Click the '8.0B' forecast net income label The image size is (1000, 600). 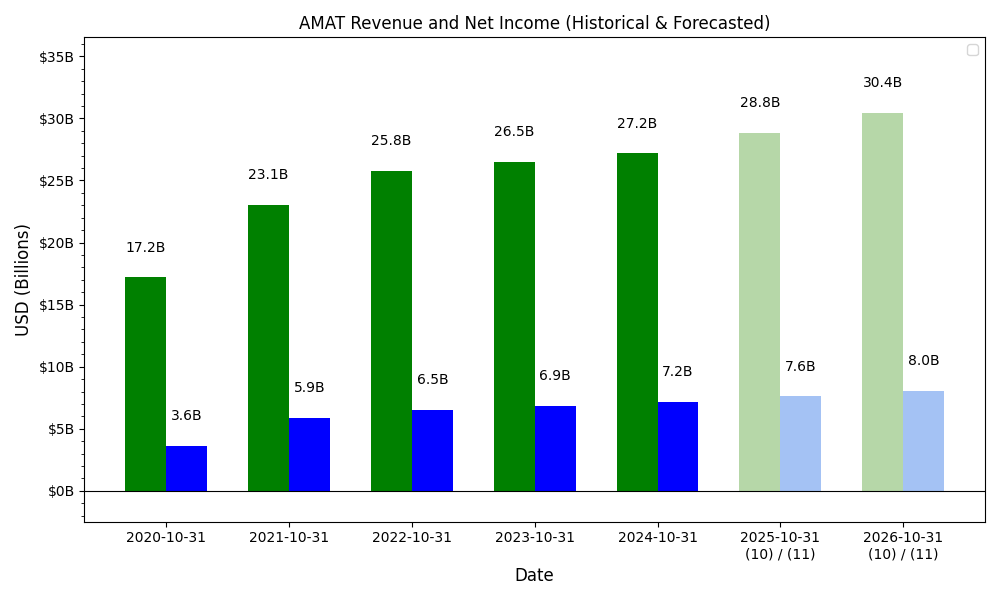point(923,361)
